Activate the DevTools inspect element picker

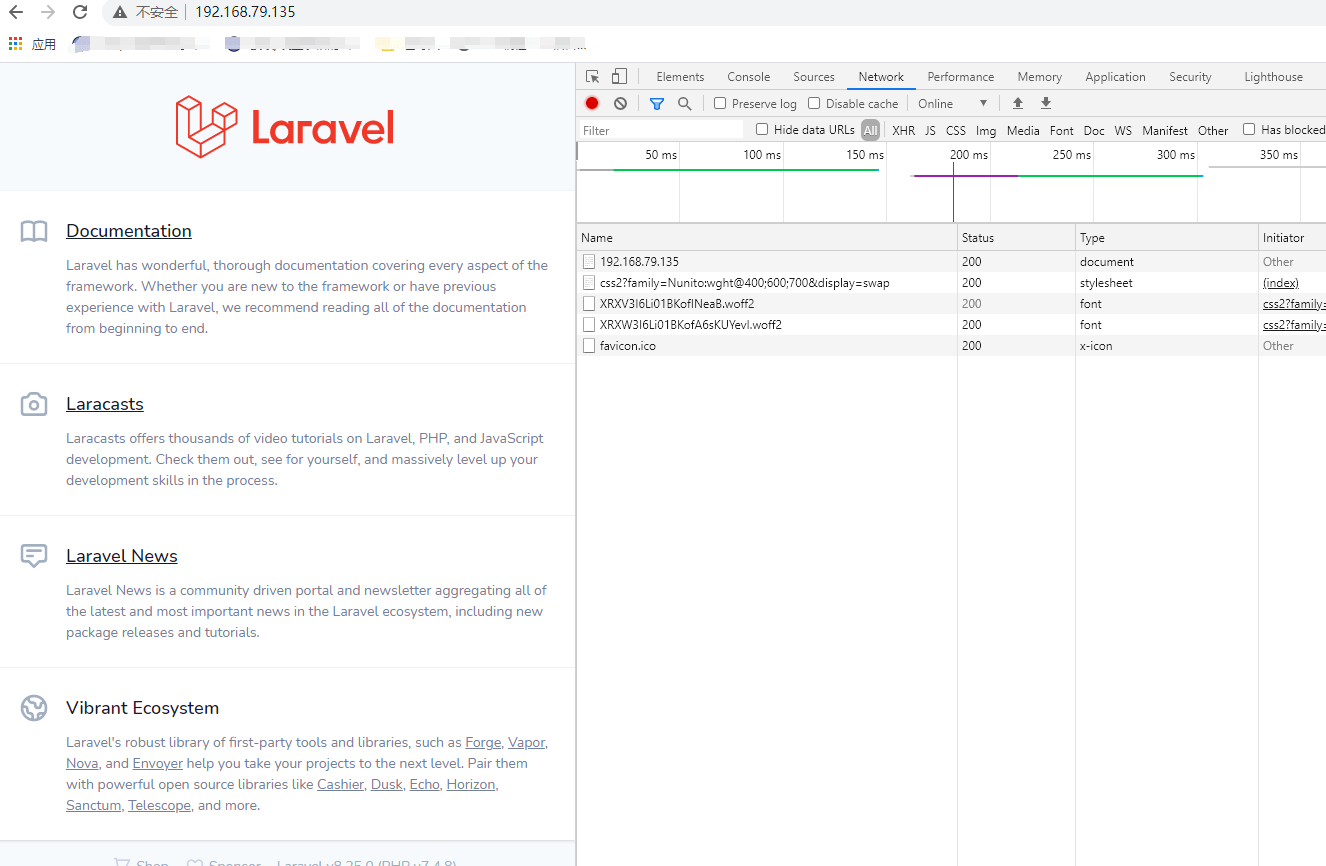592,77
